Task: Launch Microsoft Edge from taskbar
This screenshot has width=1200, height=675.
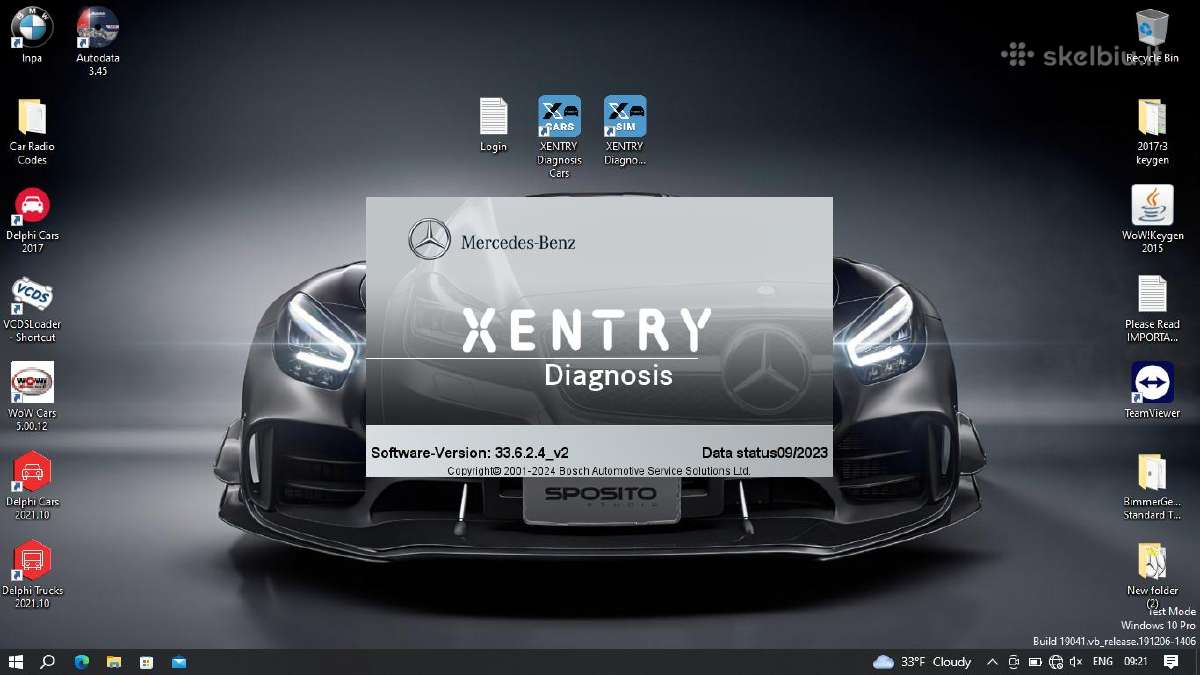Action: coord(82,662)
